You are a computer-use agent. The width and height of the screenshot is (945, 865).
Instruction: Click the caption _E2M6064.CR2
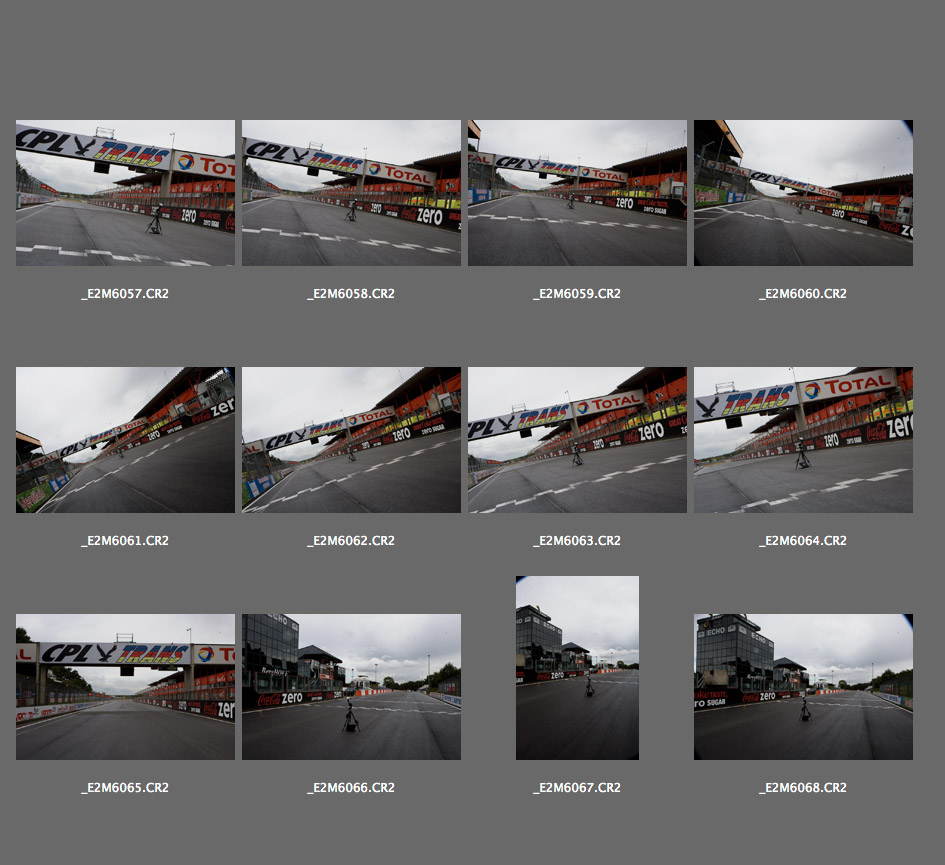pyautogui.click(x=803, y=541)
